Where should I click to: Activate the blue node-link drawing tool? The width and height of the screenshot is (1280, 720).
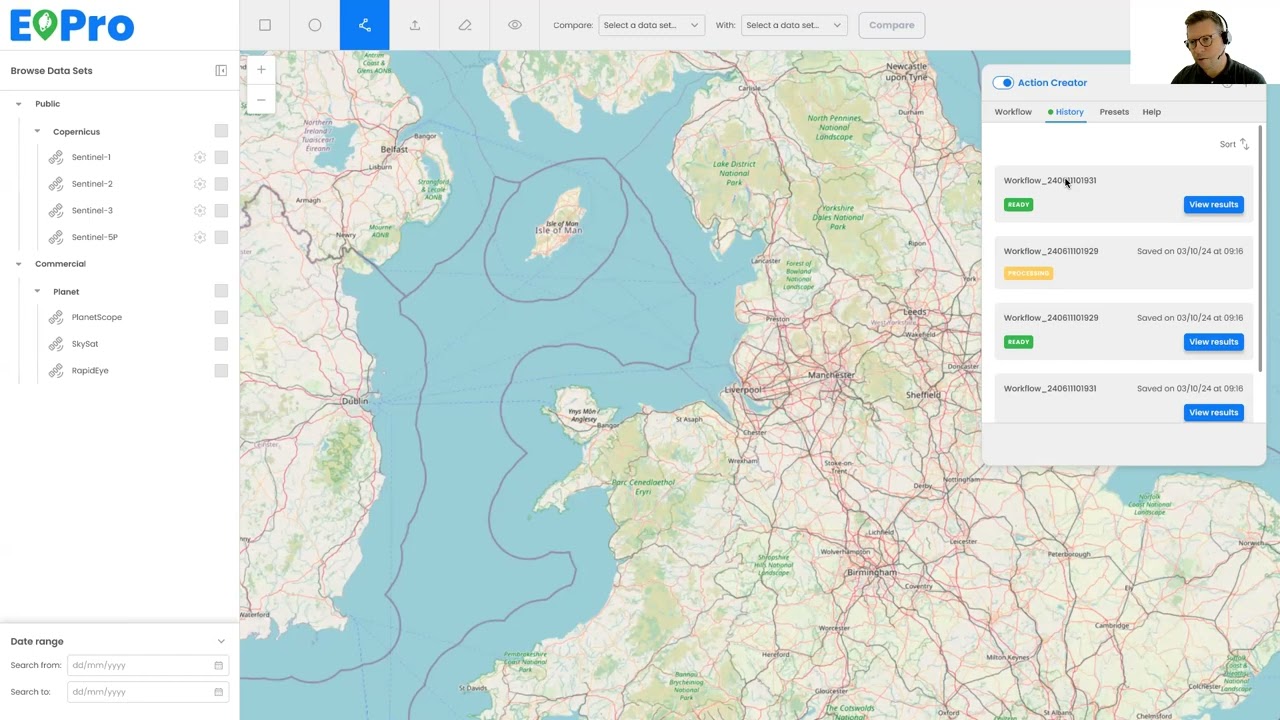coord(365,25)
